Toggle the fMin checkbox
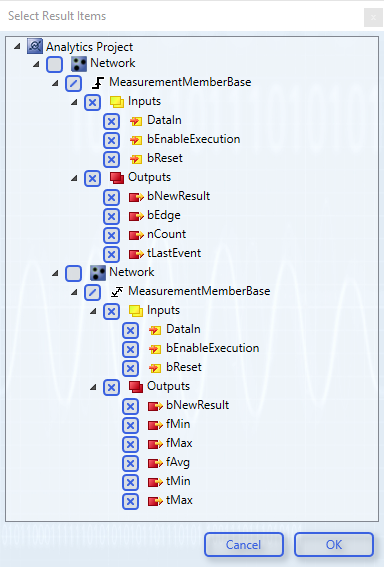 pos(131,425)
